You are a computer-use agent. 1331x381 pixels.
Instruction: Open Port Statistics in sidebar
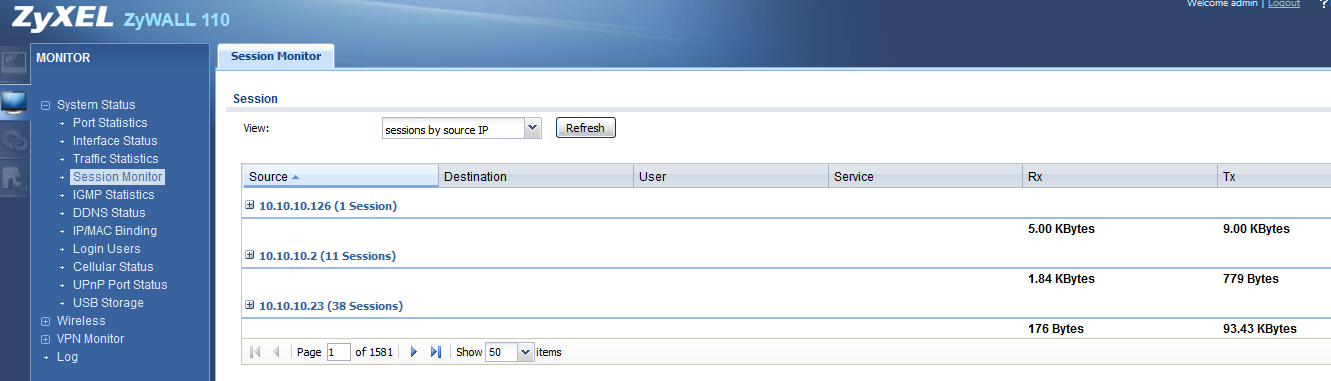coord(110,123)
